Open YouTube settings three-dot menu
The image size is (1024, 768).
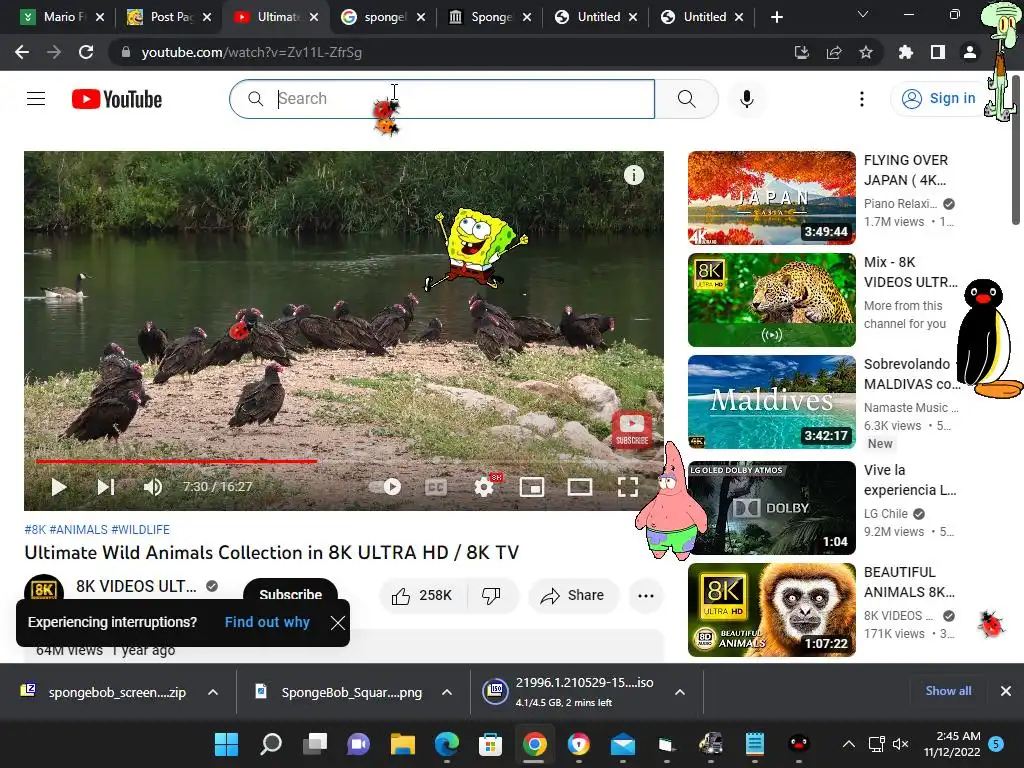tap(861, 99)
